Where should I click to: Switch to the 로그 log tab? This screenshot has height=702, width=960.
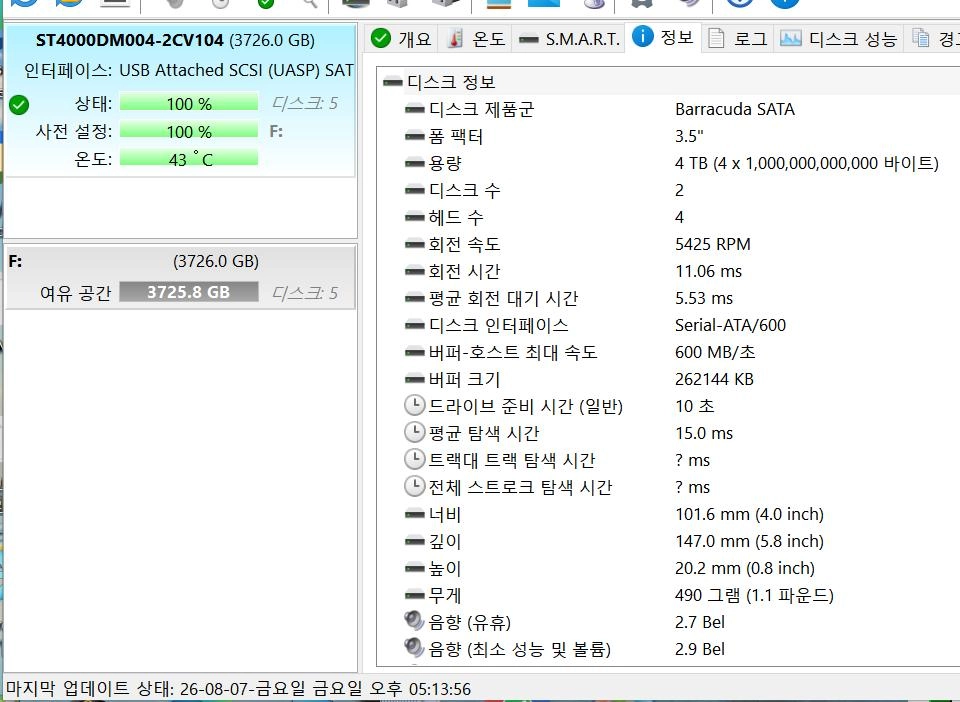(737, 39)
